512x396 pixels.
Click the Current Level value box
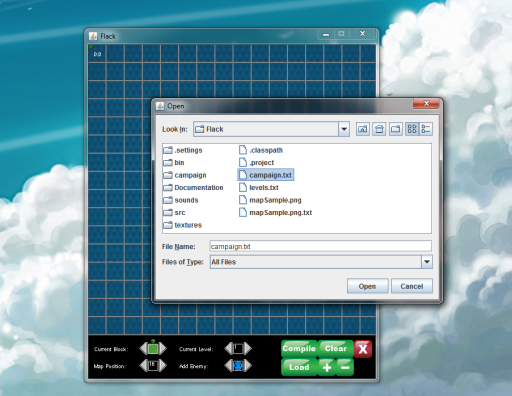(238, 349)
